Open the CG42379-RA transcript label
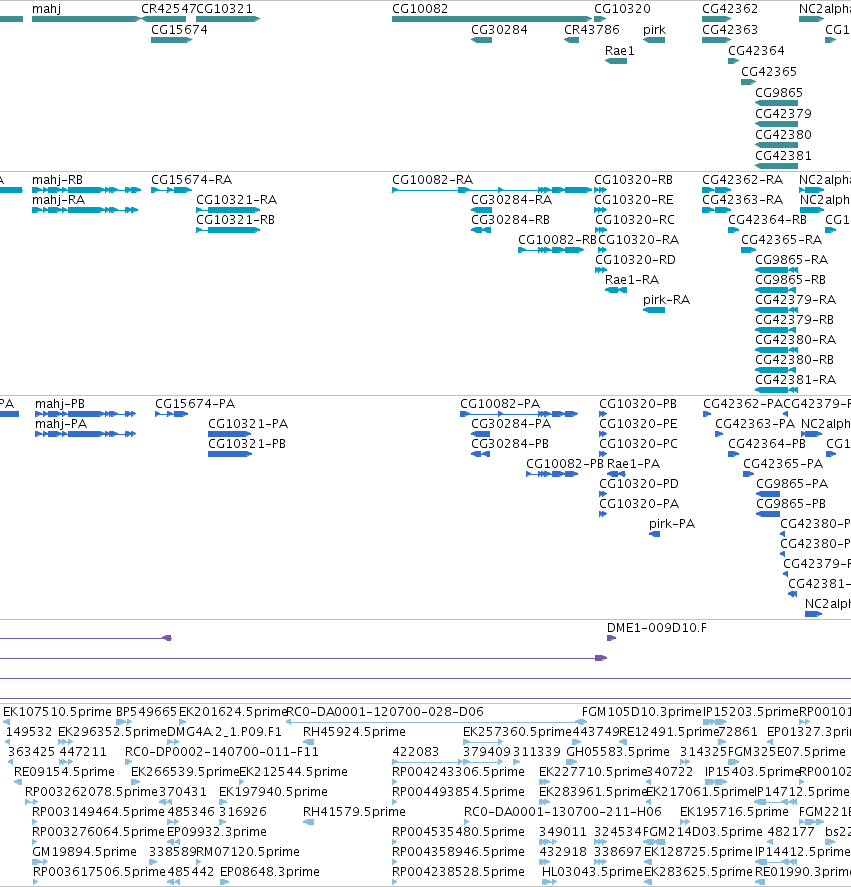The image size is (851, 887). tap(796, 300)
